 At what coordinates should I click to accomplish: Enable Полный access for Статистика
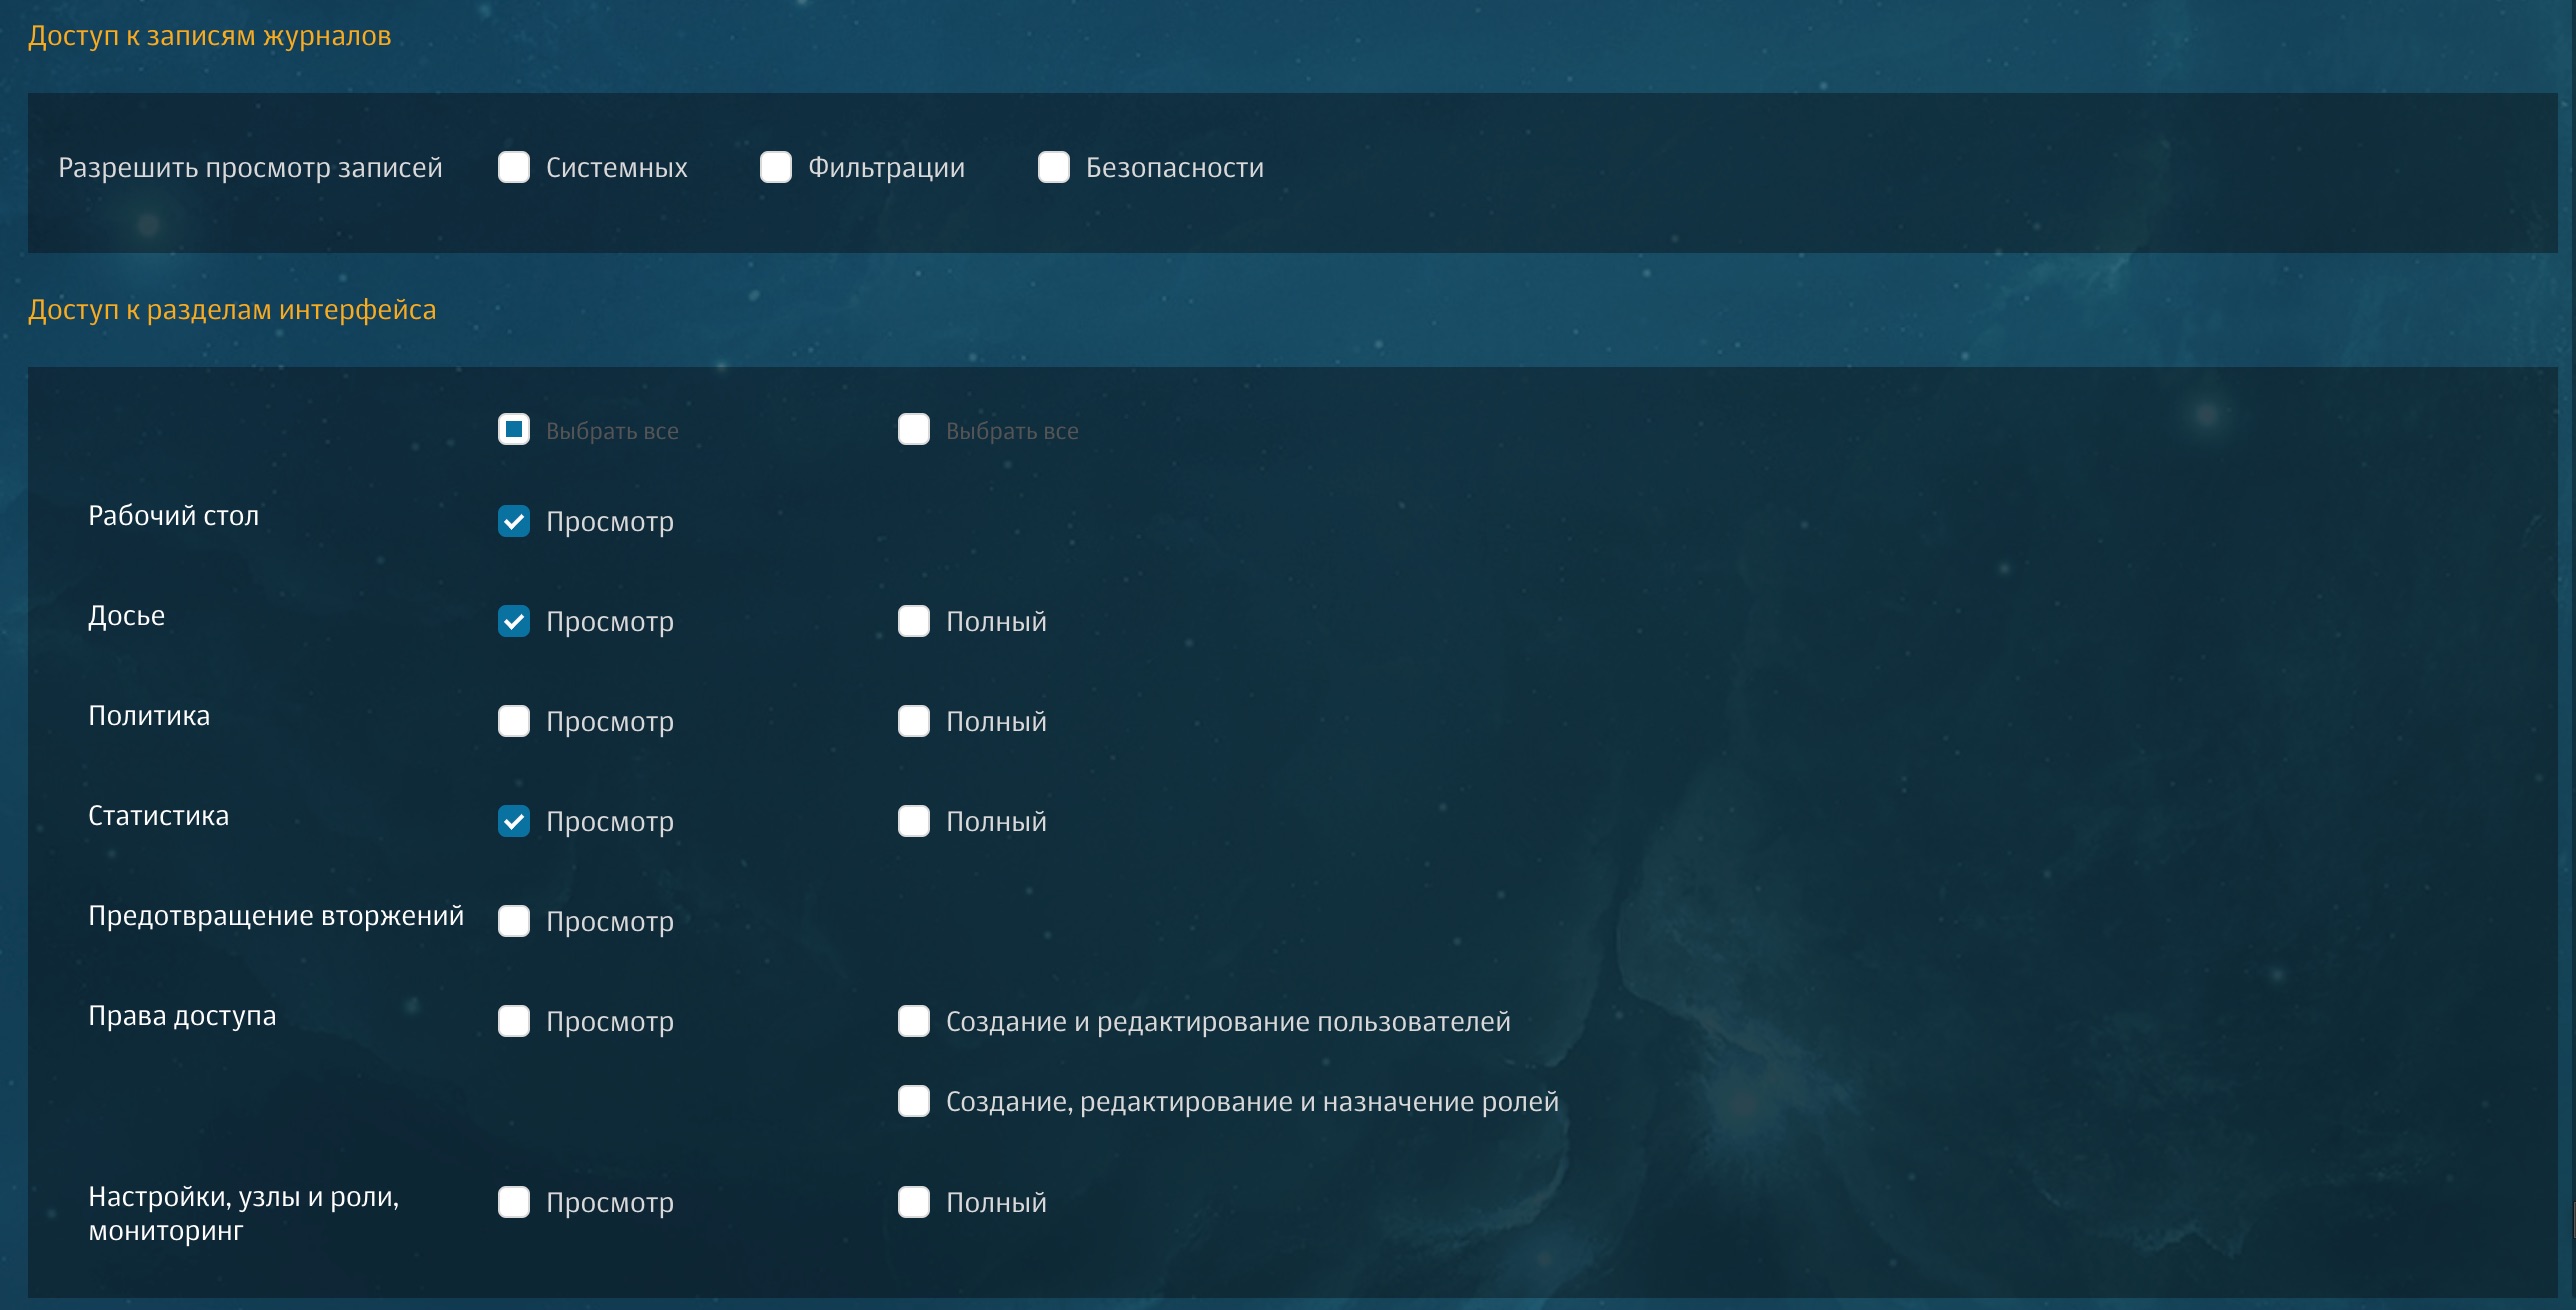pyautogui.click(x=914, y=821)
